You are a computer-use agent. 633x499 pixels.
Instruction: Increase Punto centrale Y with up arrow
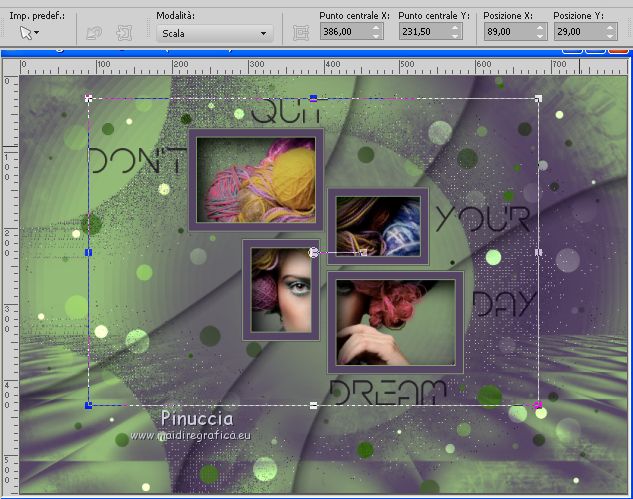(455, 27)
